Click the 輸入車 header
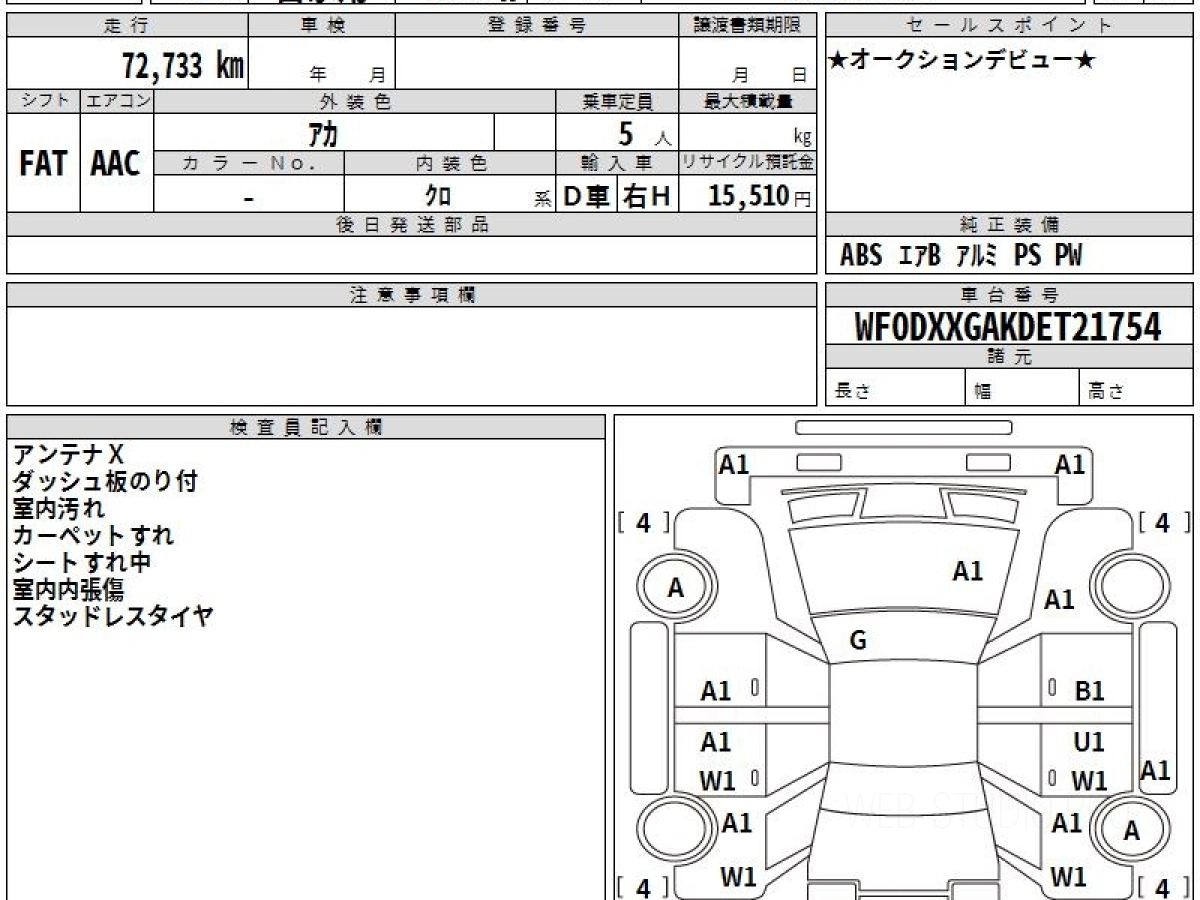 (617, 163)
